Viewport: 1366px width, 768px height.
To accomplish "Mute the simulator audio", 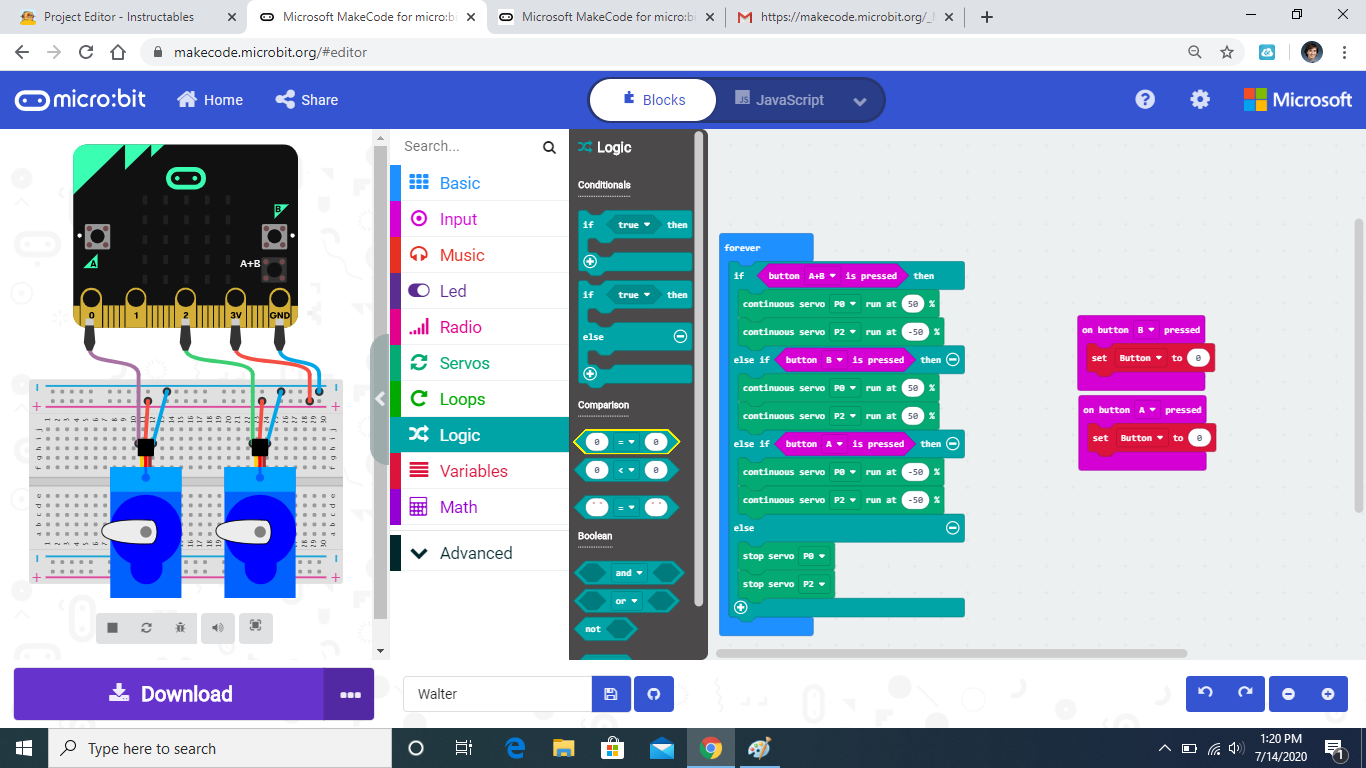I will (217, 627).
